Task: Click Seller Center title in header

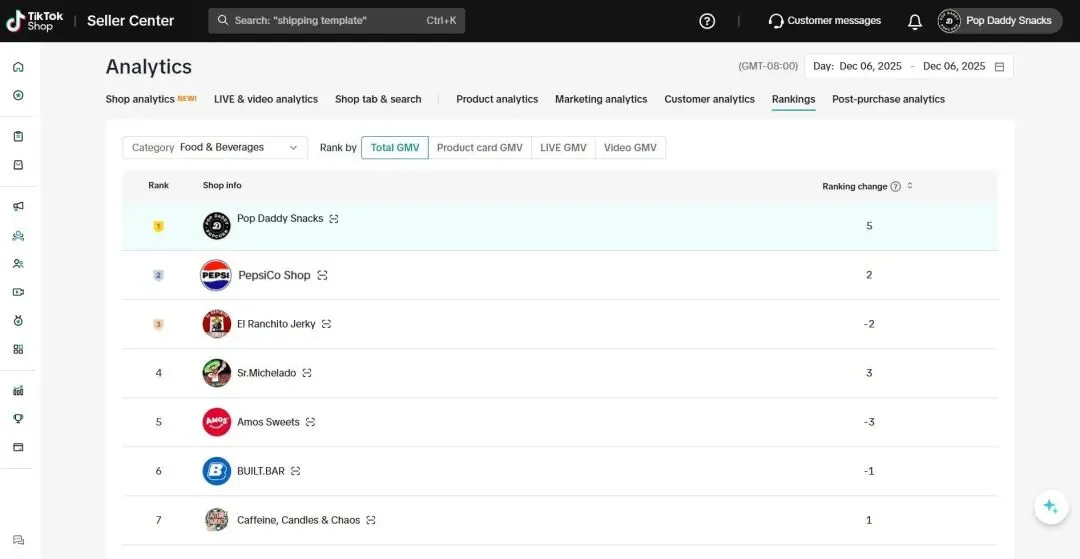Action: 130,21
